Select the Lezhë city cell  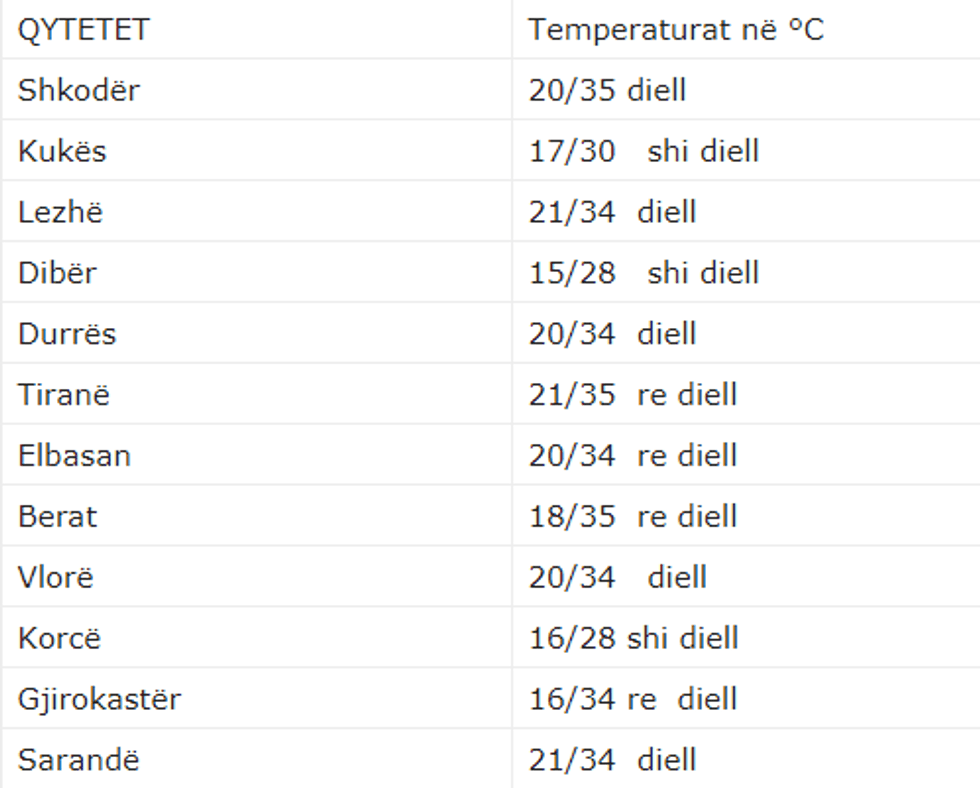[59, 212]
